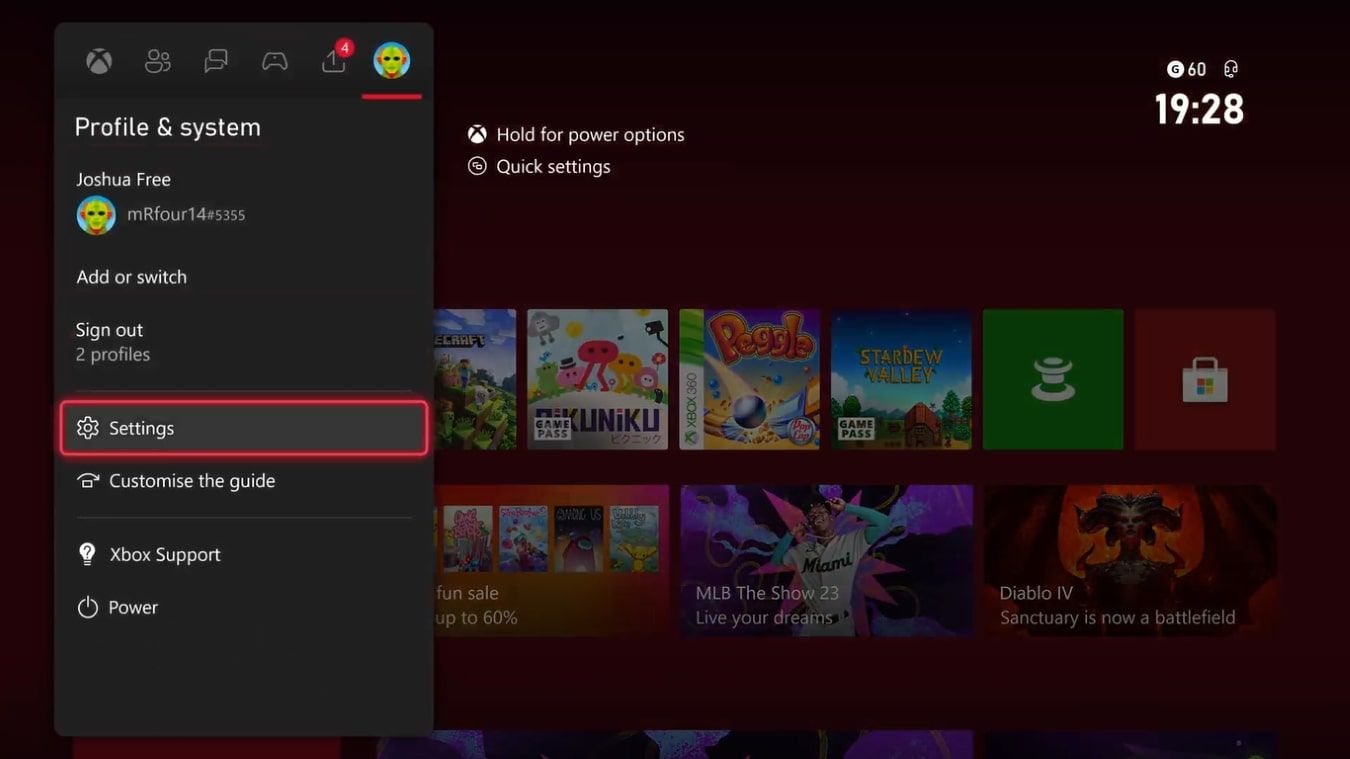Open the MLB The Show 23 card
The height and width of the screenshot is (759, 1350).
(827, 560)
